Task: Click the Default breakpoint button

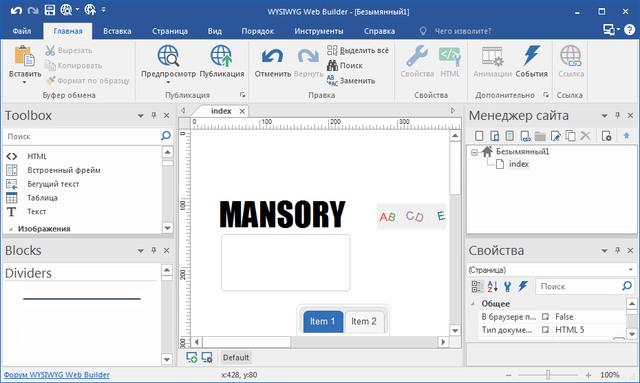Action: (x=236, y=357)
